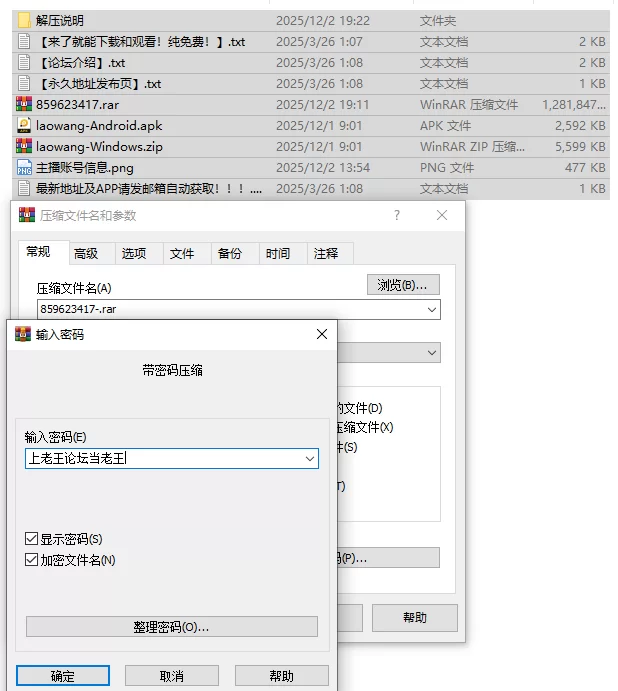Close the 压缩文件名和参数 dialog
This screenshot has height=691, width=618.
[x=442, y=215]
